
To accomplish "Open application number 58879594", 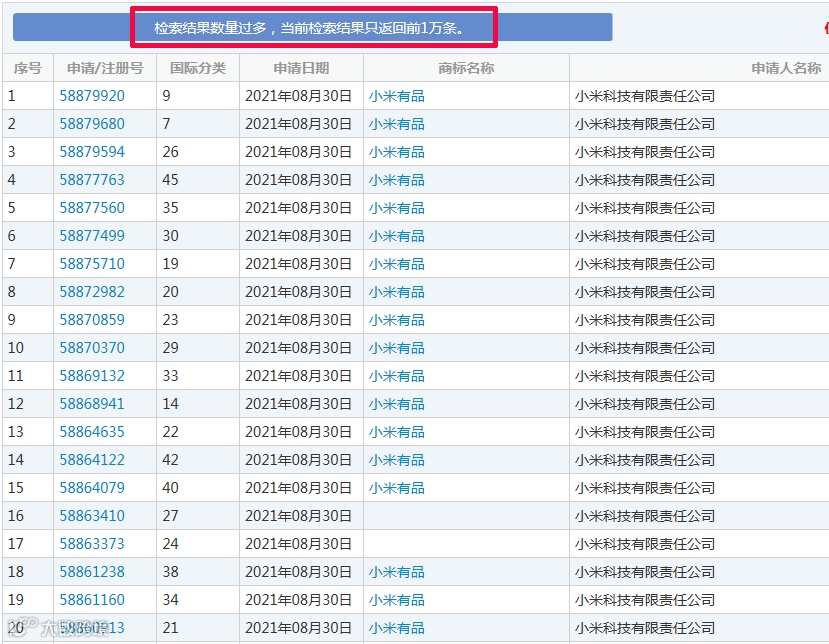I will (92, 152).
